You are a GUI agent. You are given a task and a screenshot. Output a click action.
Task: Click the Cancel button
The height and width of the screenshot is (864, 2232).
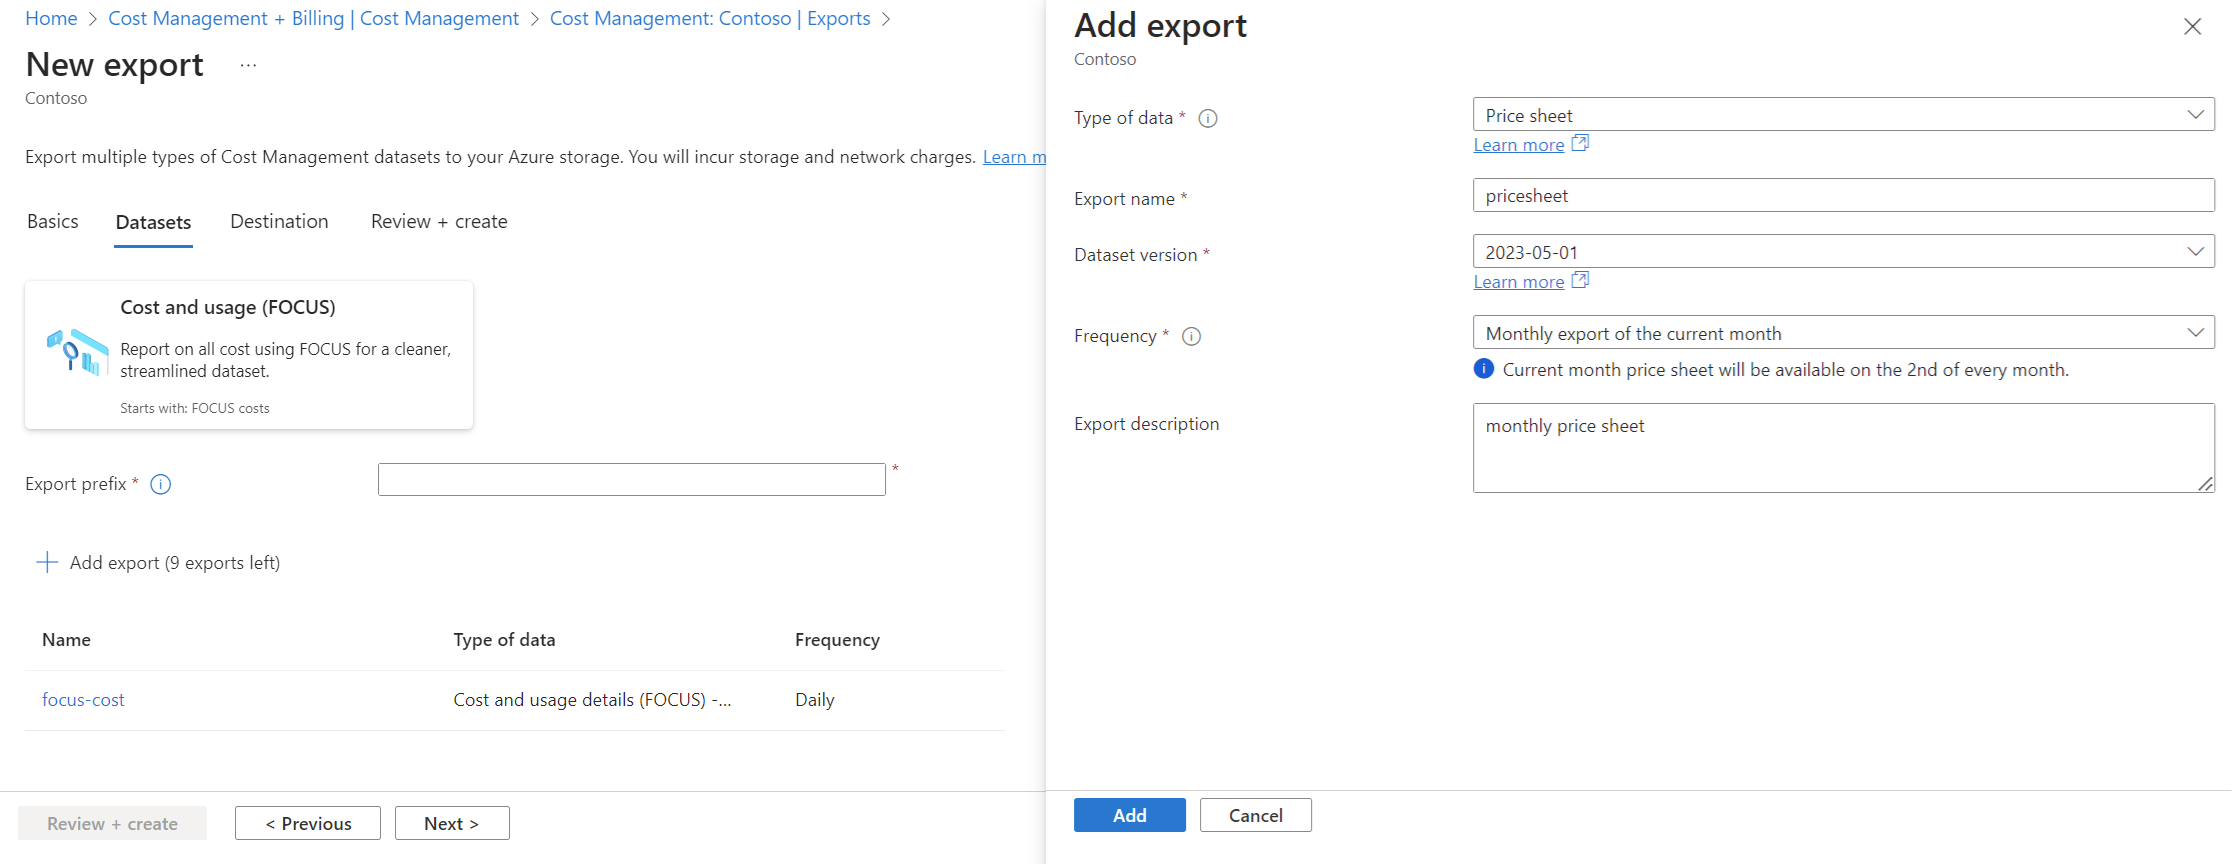tap(1255, 815)
